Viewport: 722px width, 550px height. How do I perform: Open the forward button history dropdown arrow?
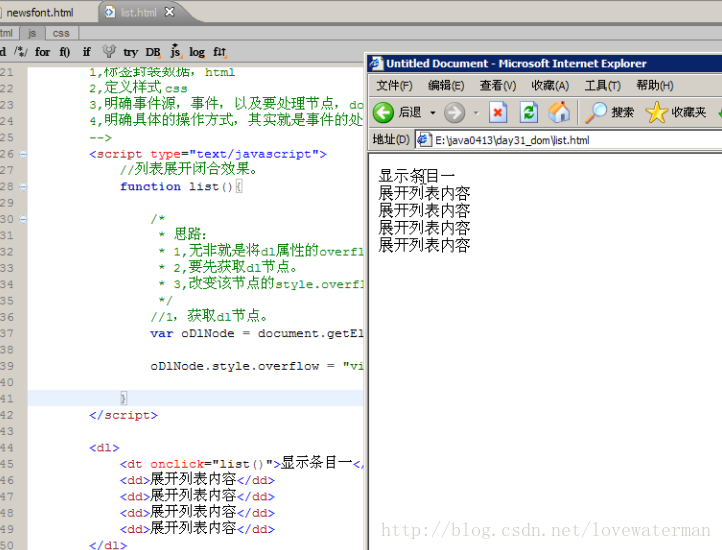[476, 112]
